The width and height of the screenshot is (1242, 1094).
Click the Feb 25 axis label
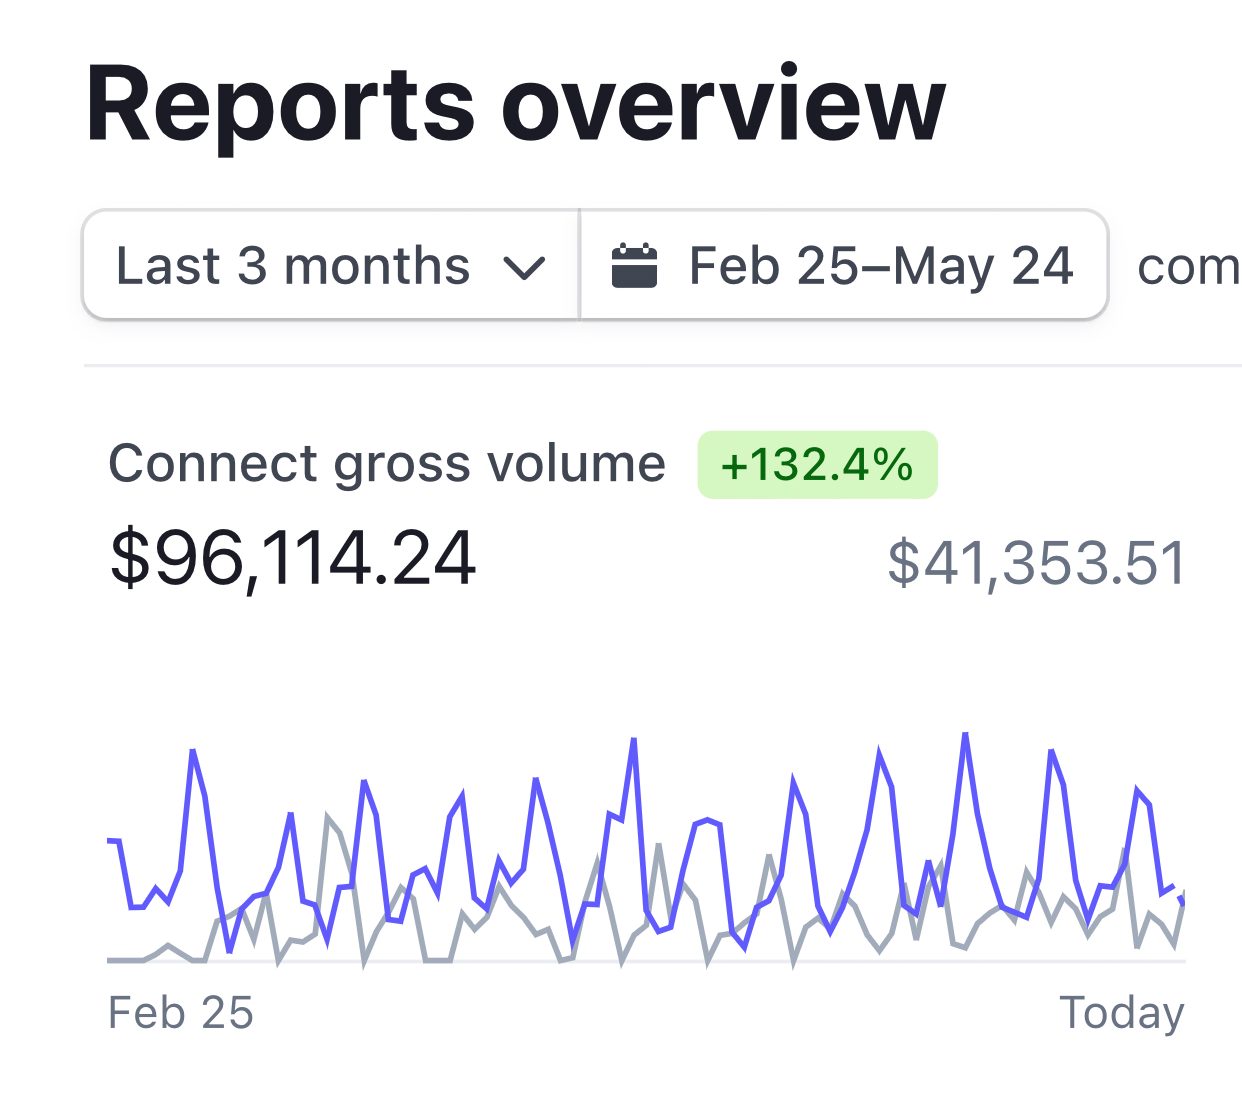pos(180,1013)
